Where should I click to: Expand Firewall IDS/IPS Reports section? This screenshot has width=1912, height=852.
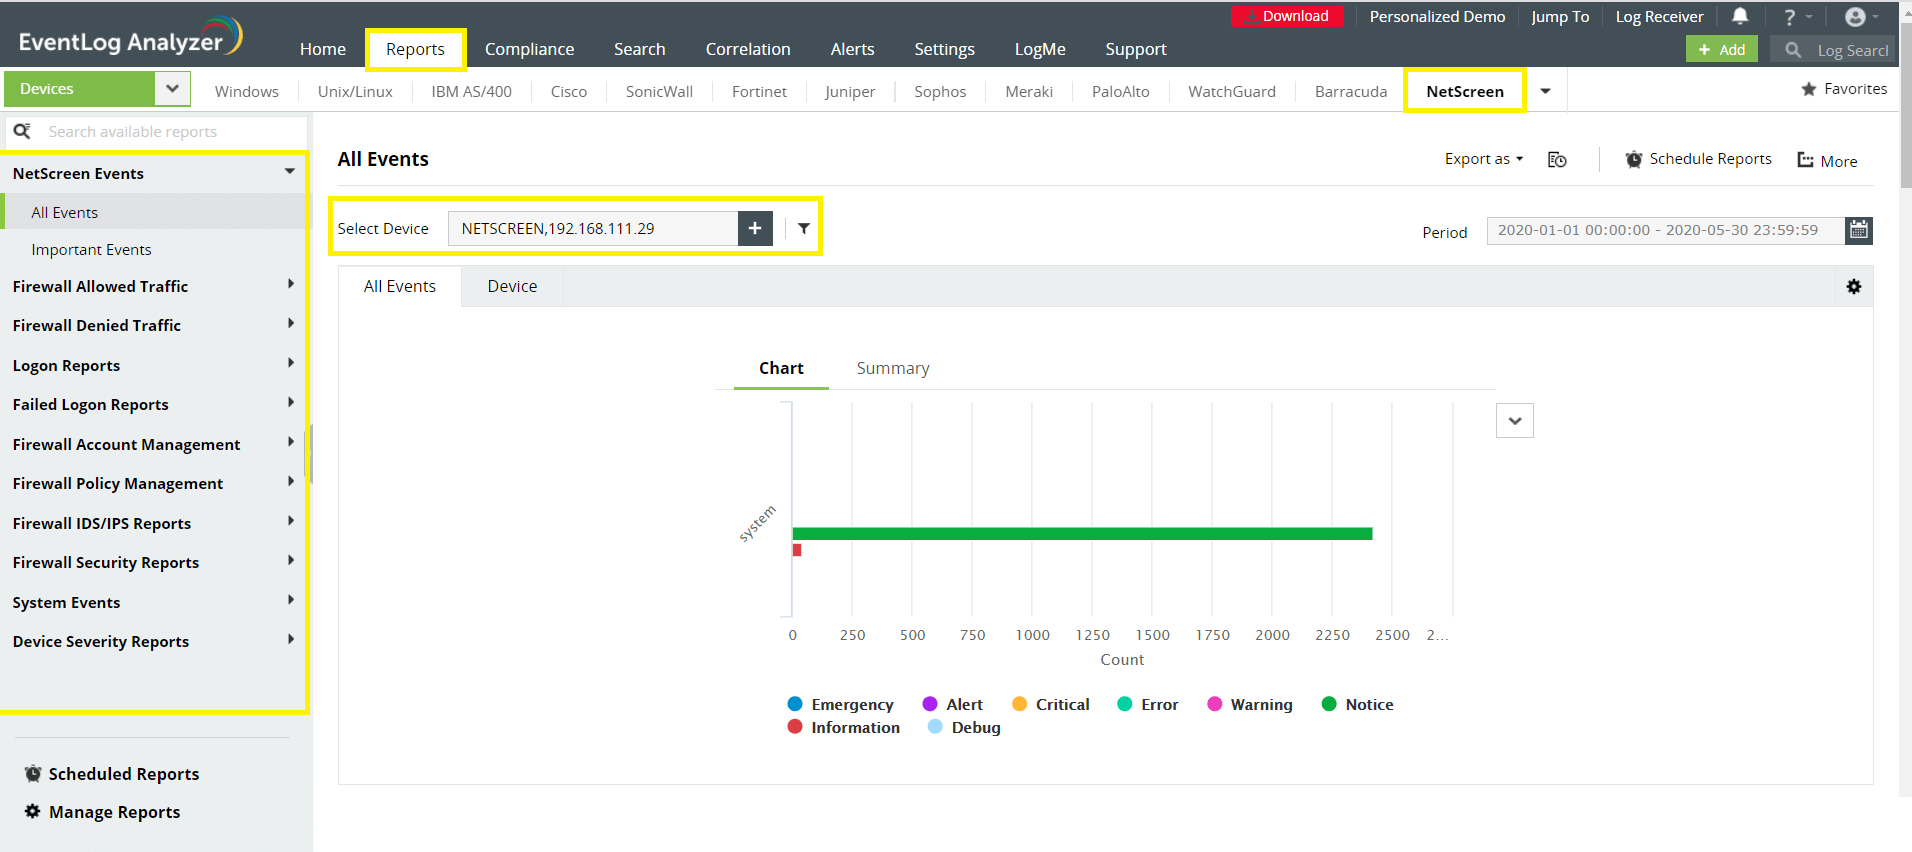pos(291,521)
